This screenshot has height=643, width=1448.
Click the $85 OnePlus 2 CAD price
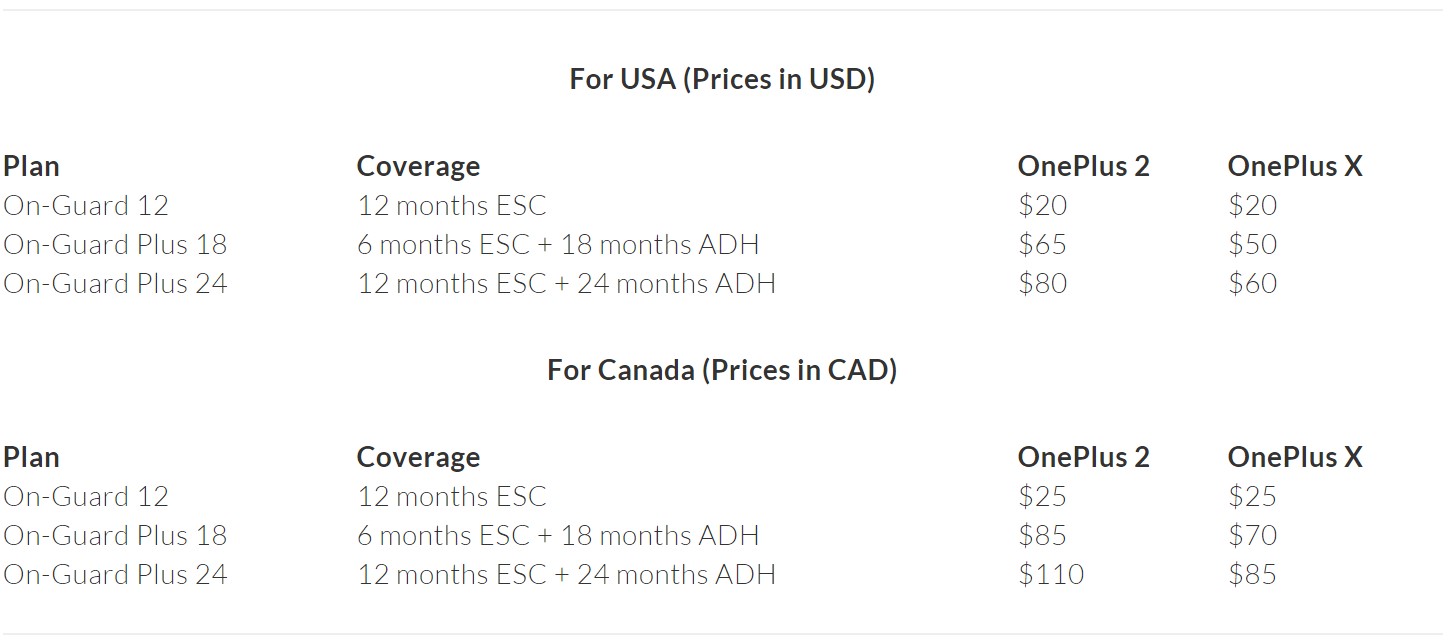pyautogui.click(x=1042, y=535)
